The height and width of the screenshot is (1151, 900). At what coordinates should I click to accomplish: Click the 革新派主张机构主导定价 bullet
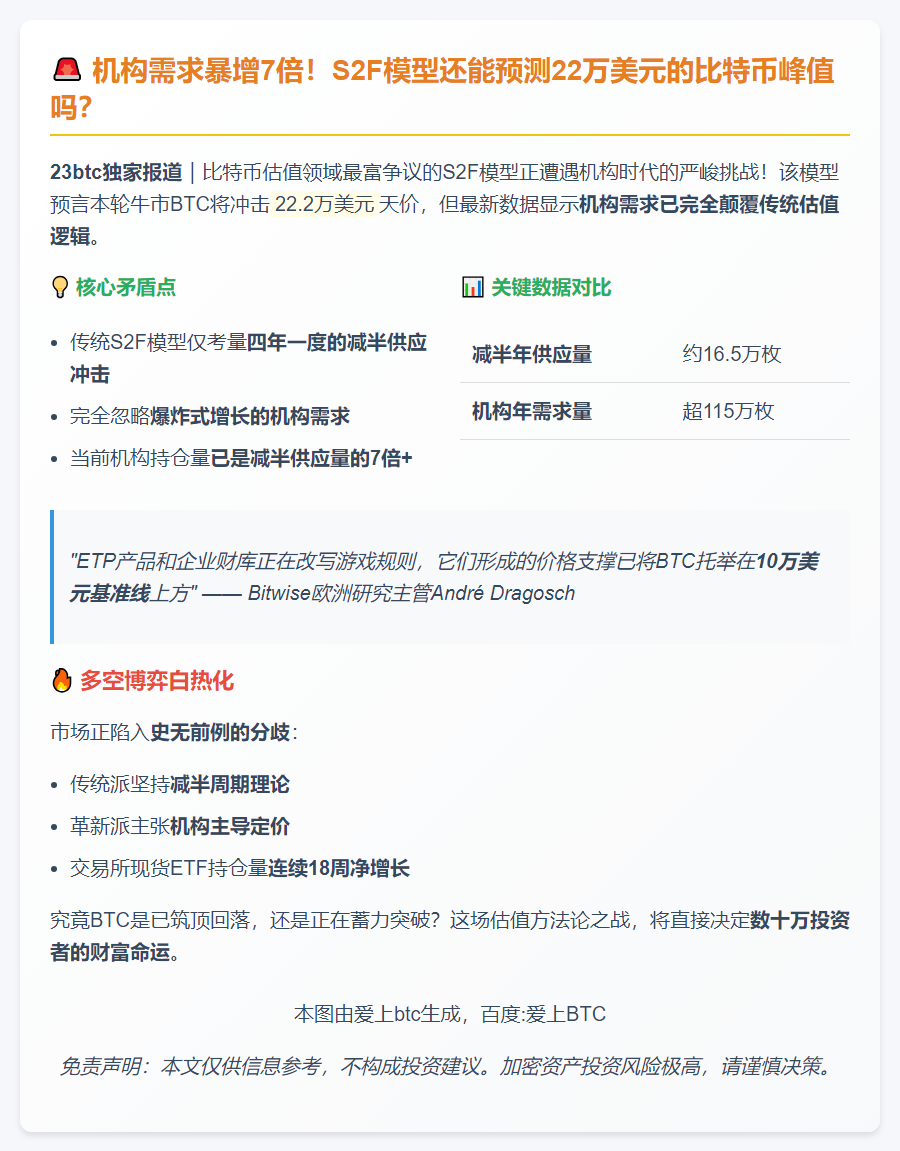click(180, 826)
